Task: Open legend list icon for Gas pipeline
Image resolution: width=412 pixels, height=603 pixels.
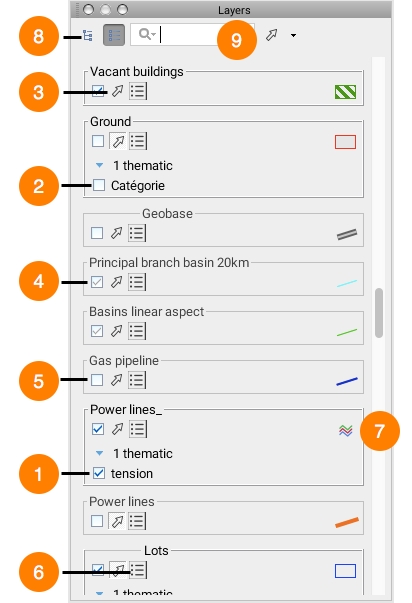Action: click(137, 380)
